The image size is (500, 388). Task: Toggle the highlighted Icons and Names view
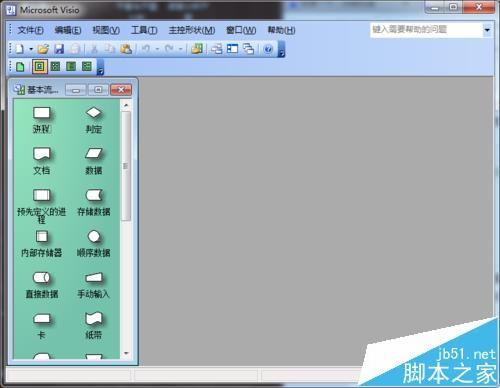40,67
